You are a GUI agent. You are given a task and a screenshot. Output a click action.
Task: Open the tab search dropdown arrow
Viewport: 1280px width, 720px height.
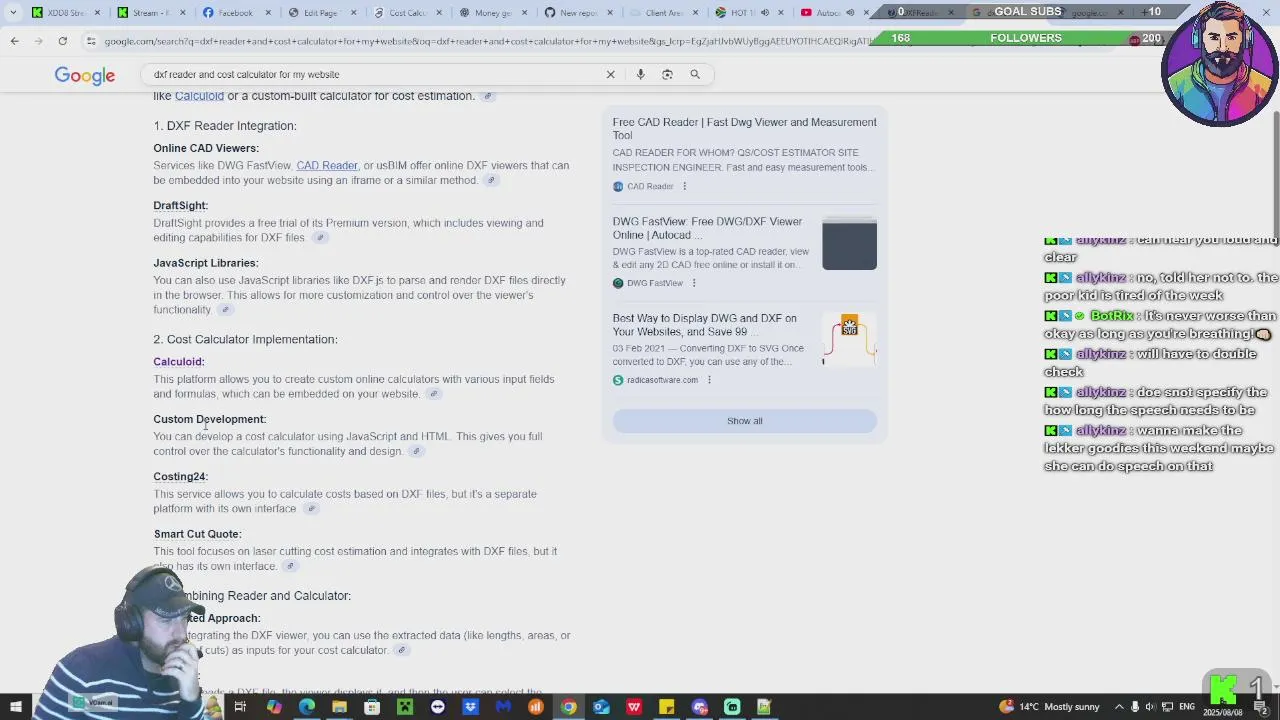coord(13,13)
